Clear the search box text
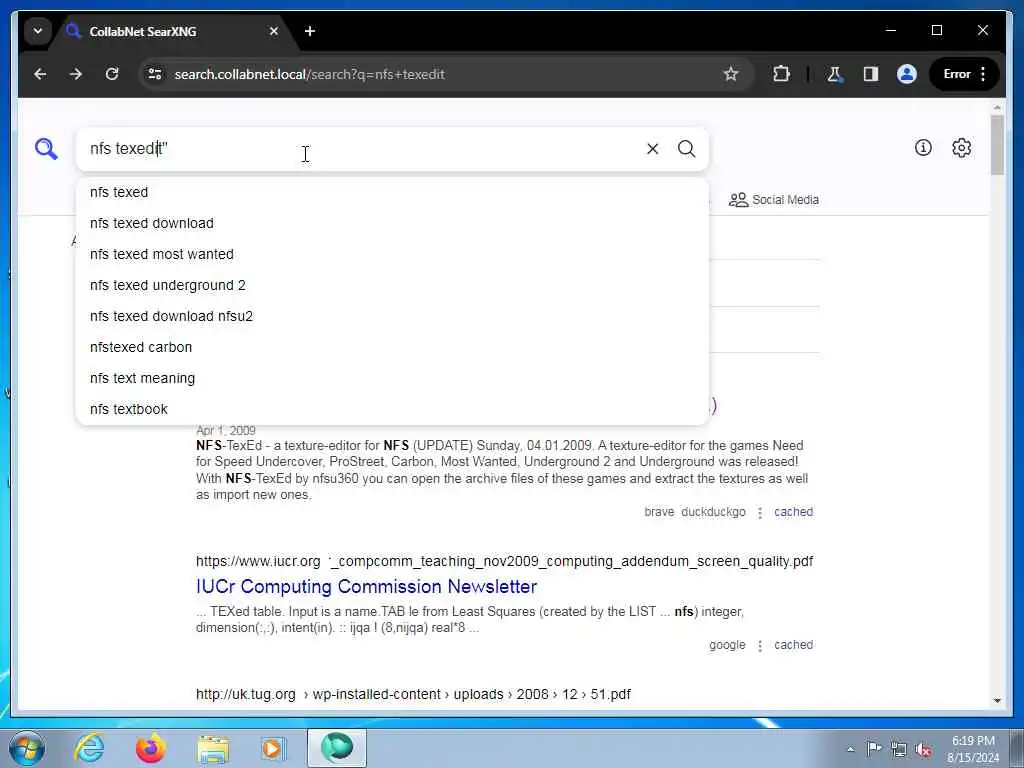The width and height of the screenshot is (1024, 768). [x=652, y=149]
